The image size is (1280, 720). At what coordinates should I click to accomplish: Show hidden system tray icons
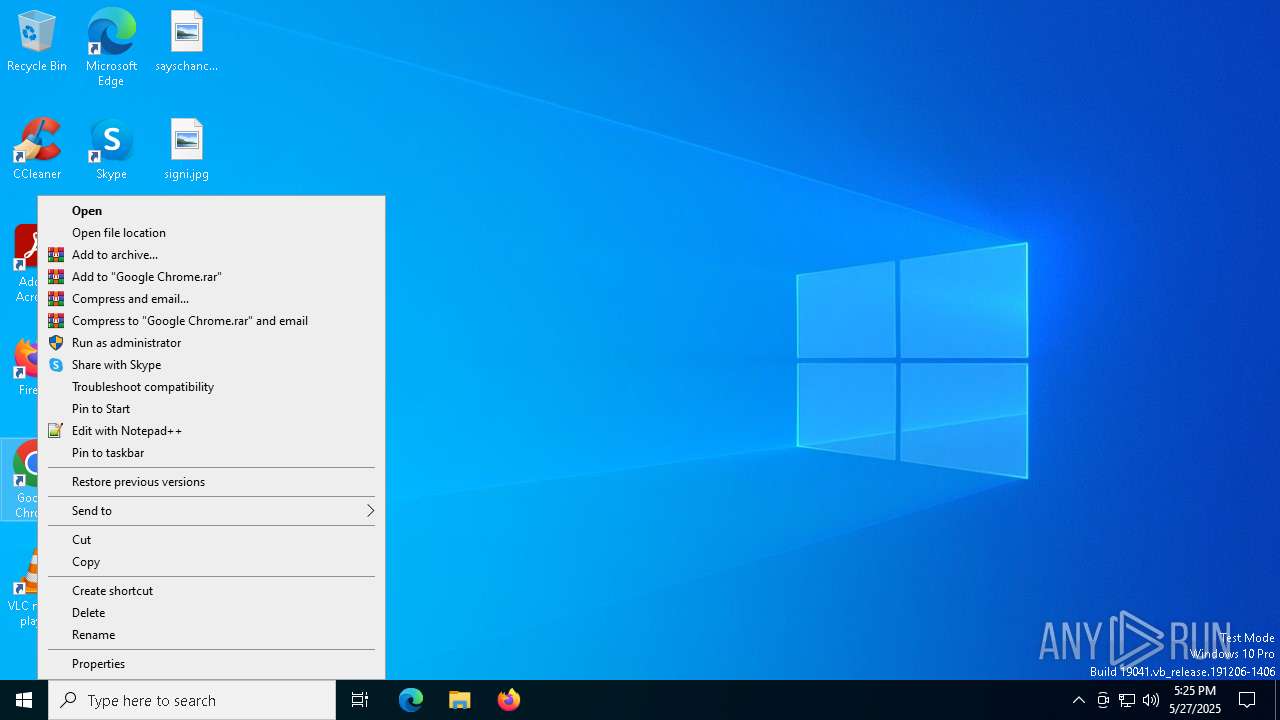click(1078, 700)
